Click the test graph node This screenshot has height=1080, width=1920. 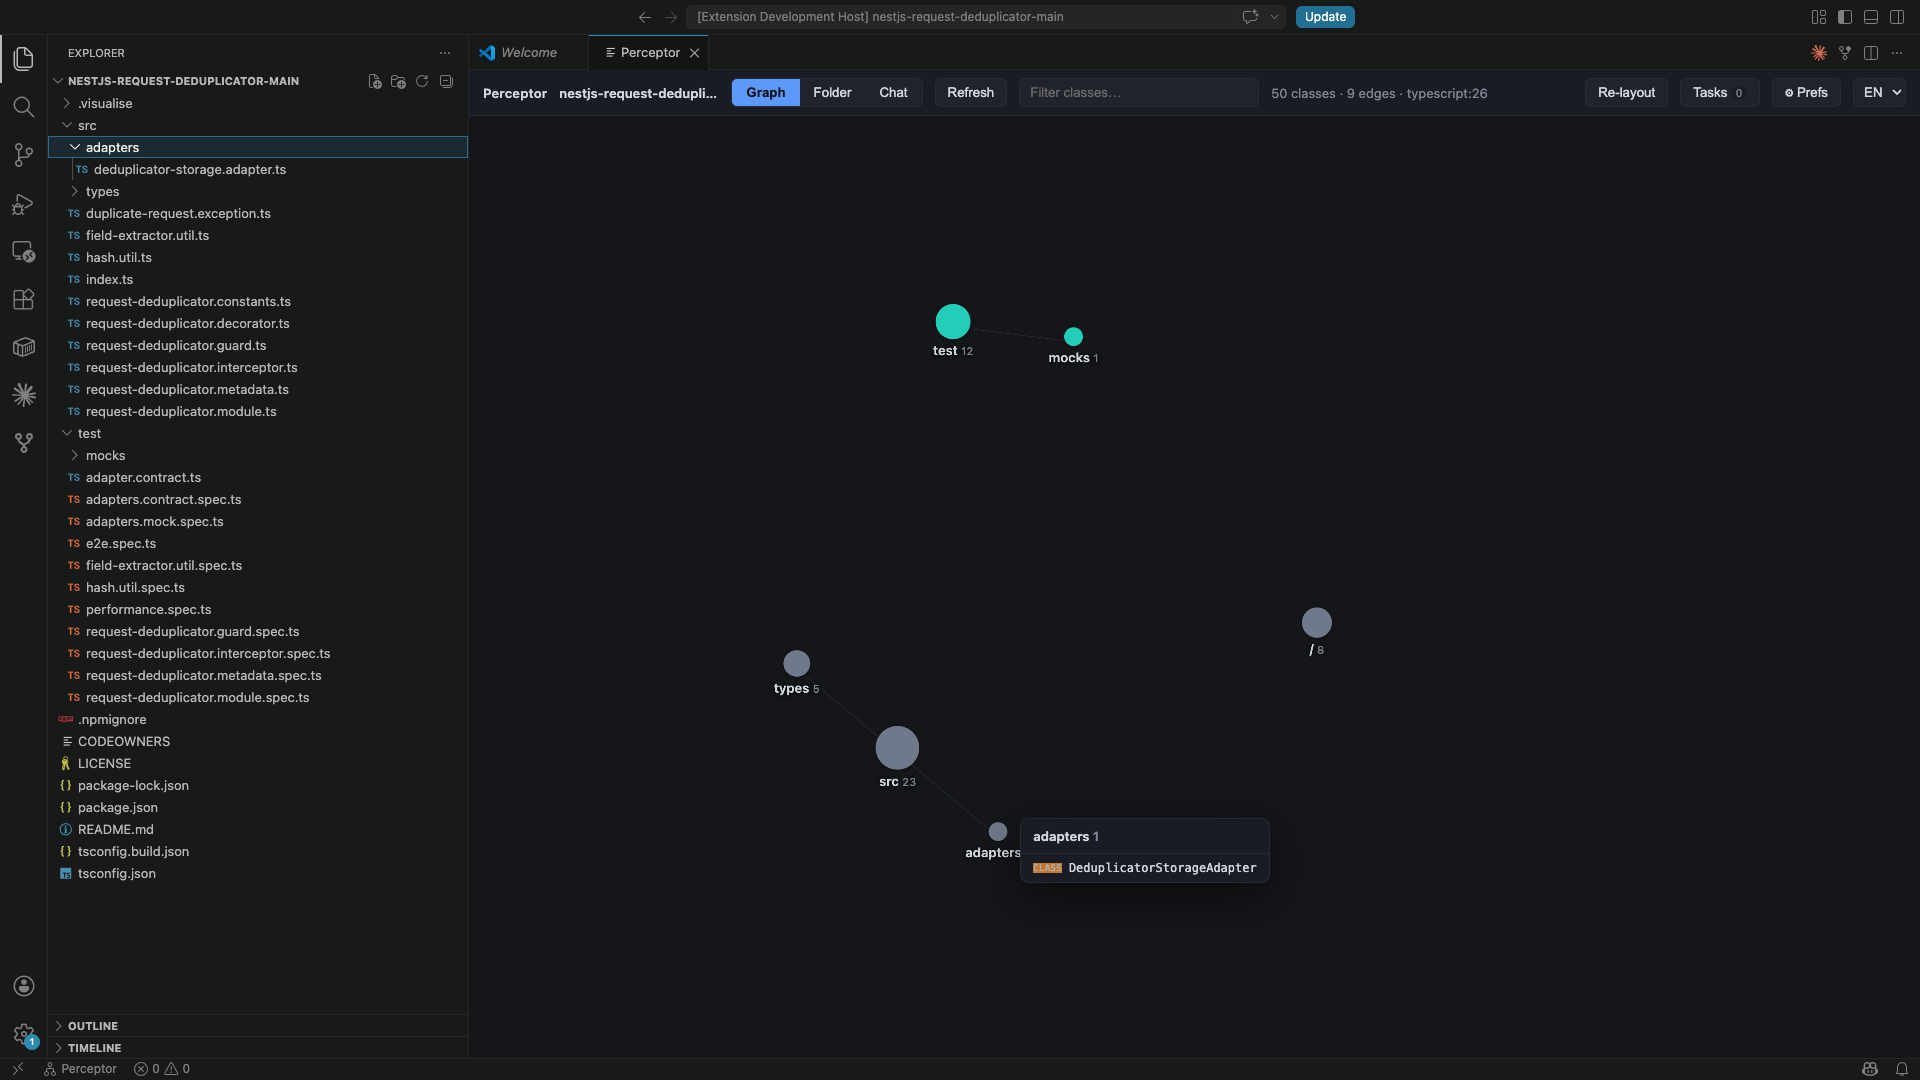(x=952, y=322)
